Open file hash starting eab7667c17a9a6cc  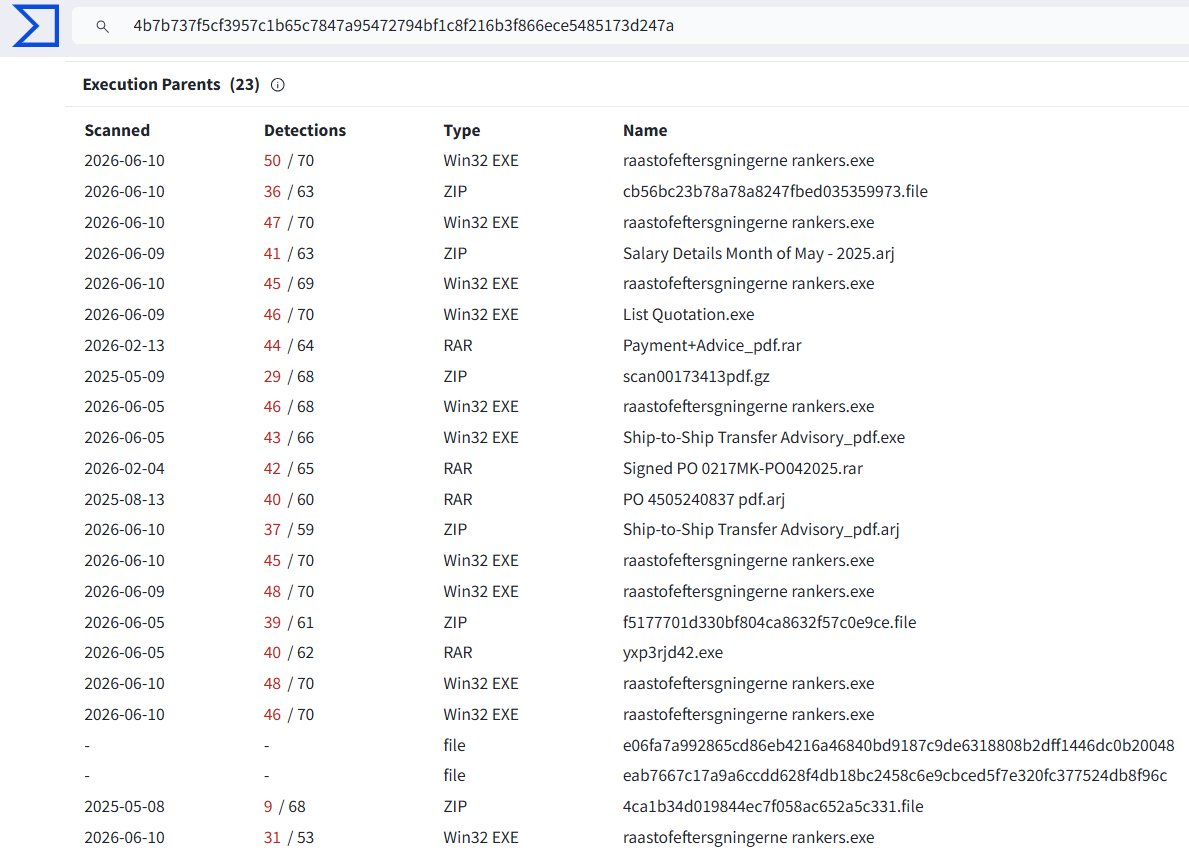point(895,776)
